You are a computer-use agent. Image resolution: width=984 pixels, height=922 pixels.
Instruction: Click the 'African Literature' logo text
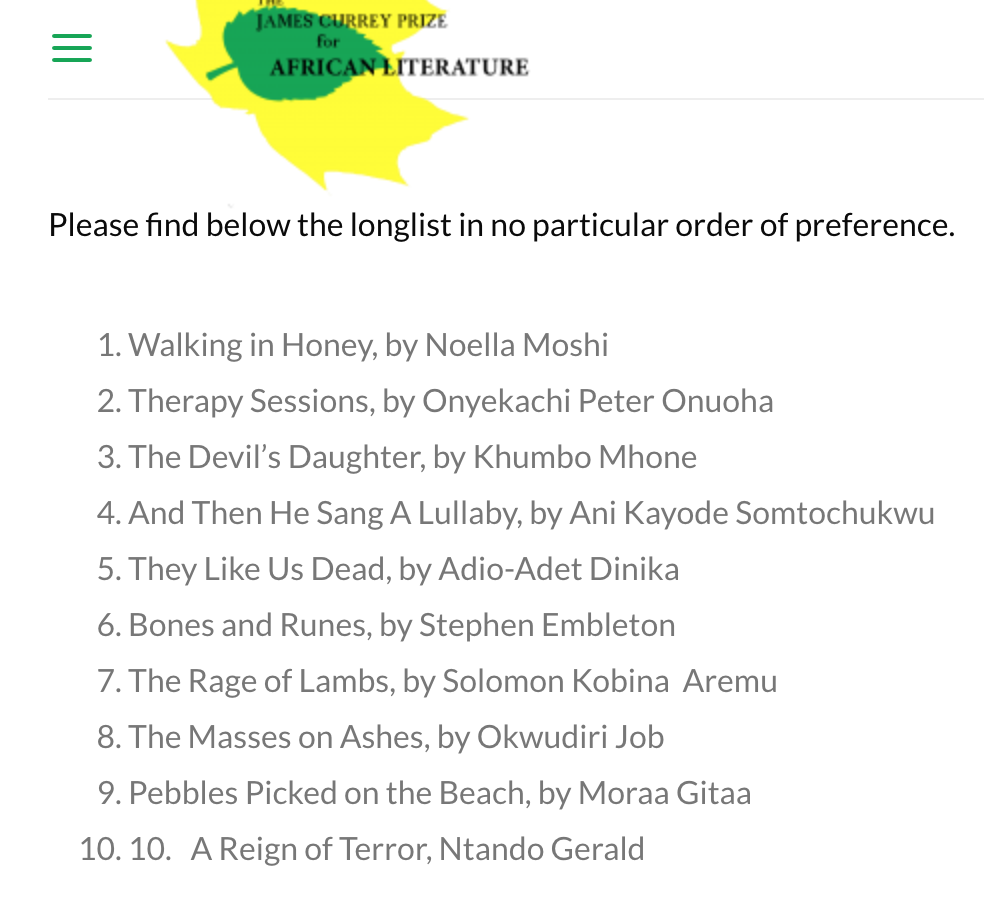399,68
